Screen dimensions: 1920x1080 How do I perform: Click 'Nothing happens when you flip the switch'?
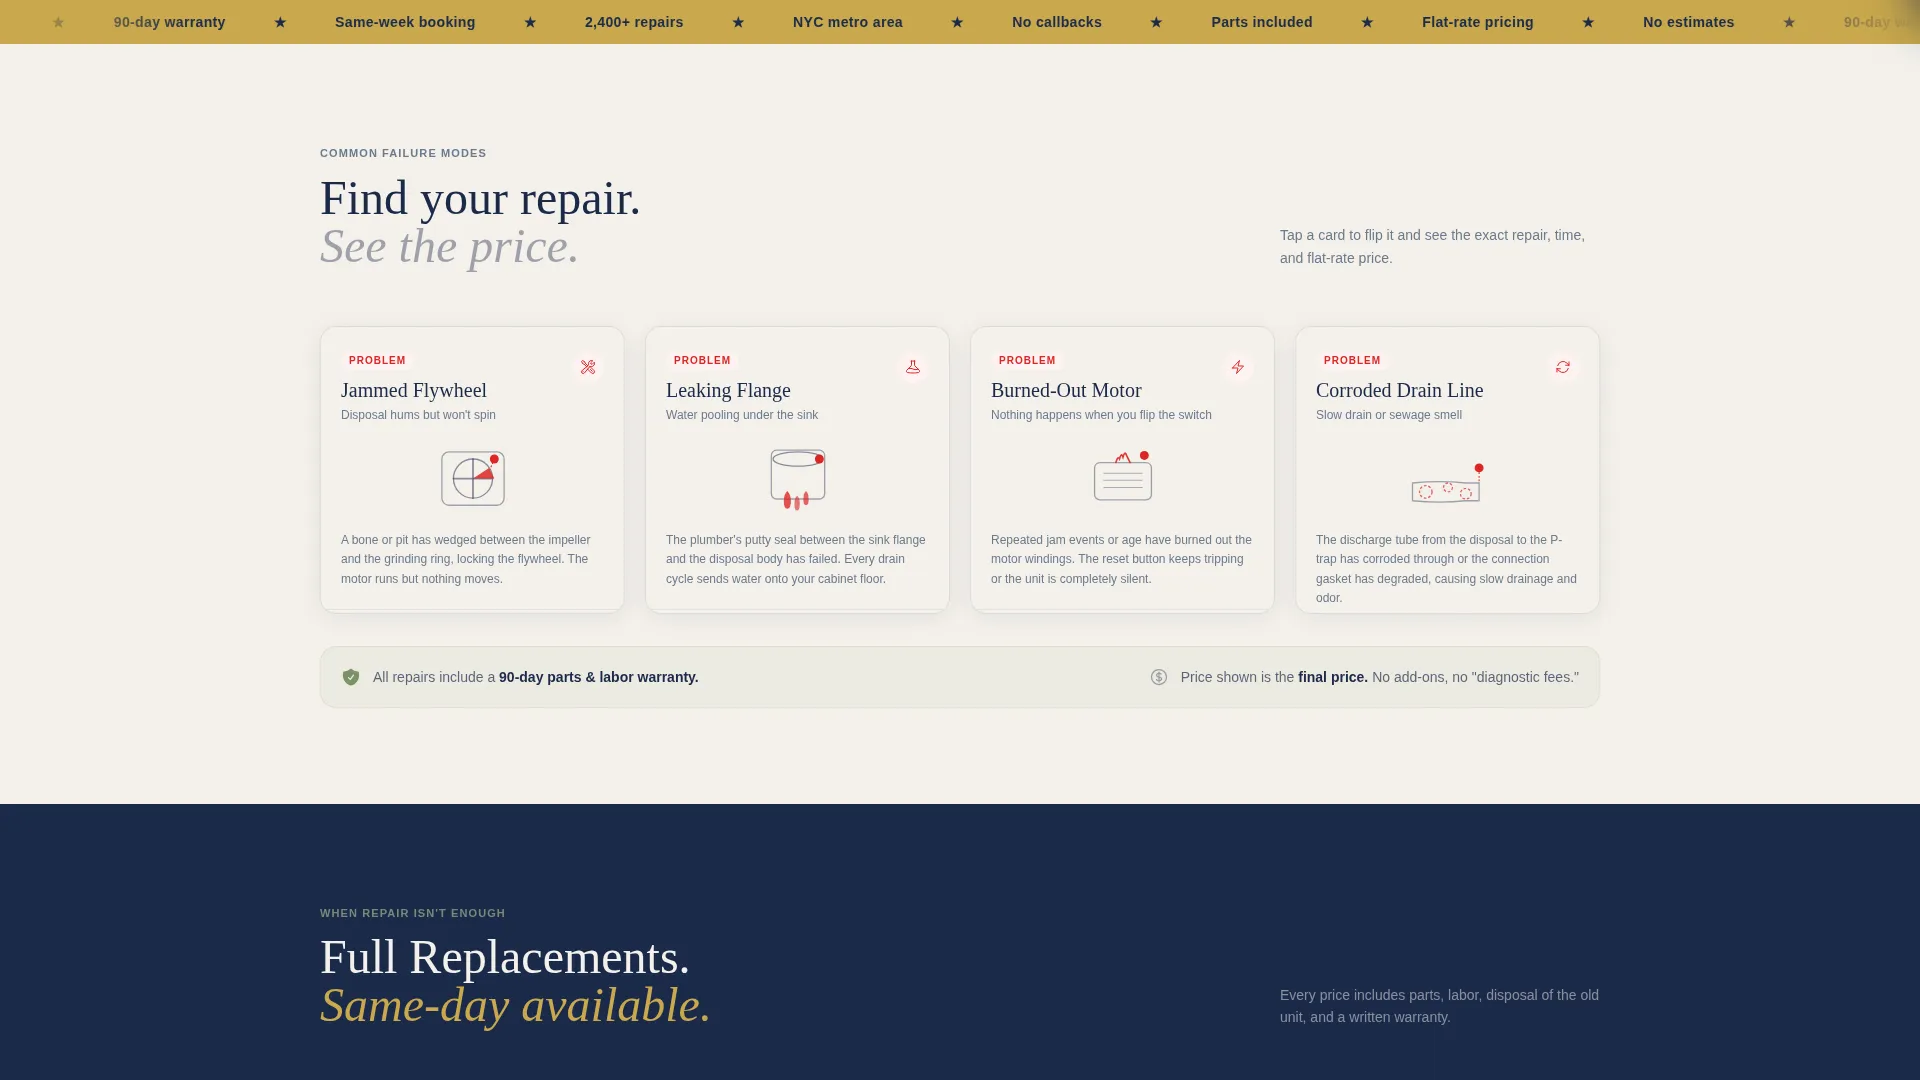pos(1101,415)
